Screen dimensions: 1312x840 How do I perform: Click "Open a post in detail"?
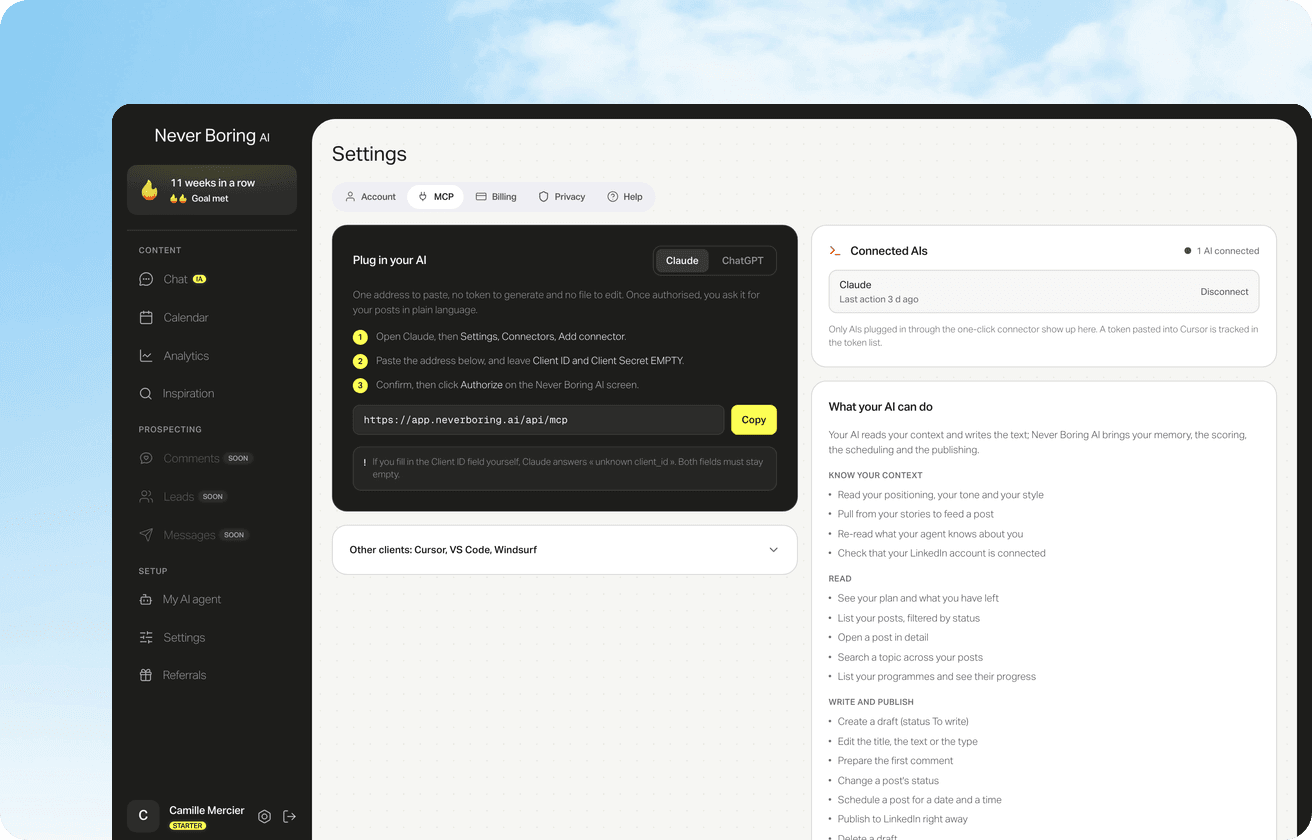[883, 637]
